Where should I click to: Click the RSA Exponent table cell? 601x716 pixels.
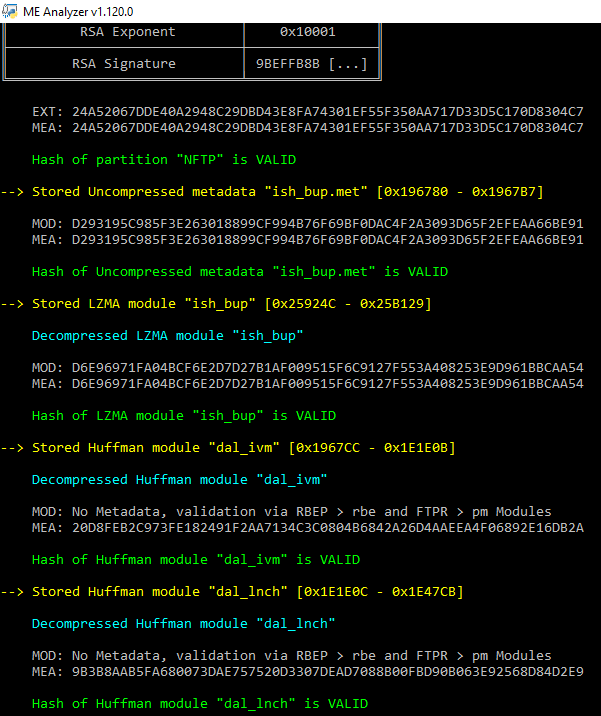pyautogui.click(x=124, y=32)
